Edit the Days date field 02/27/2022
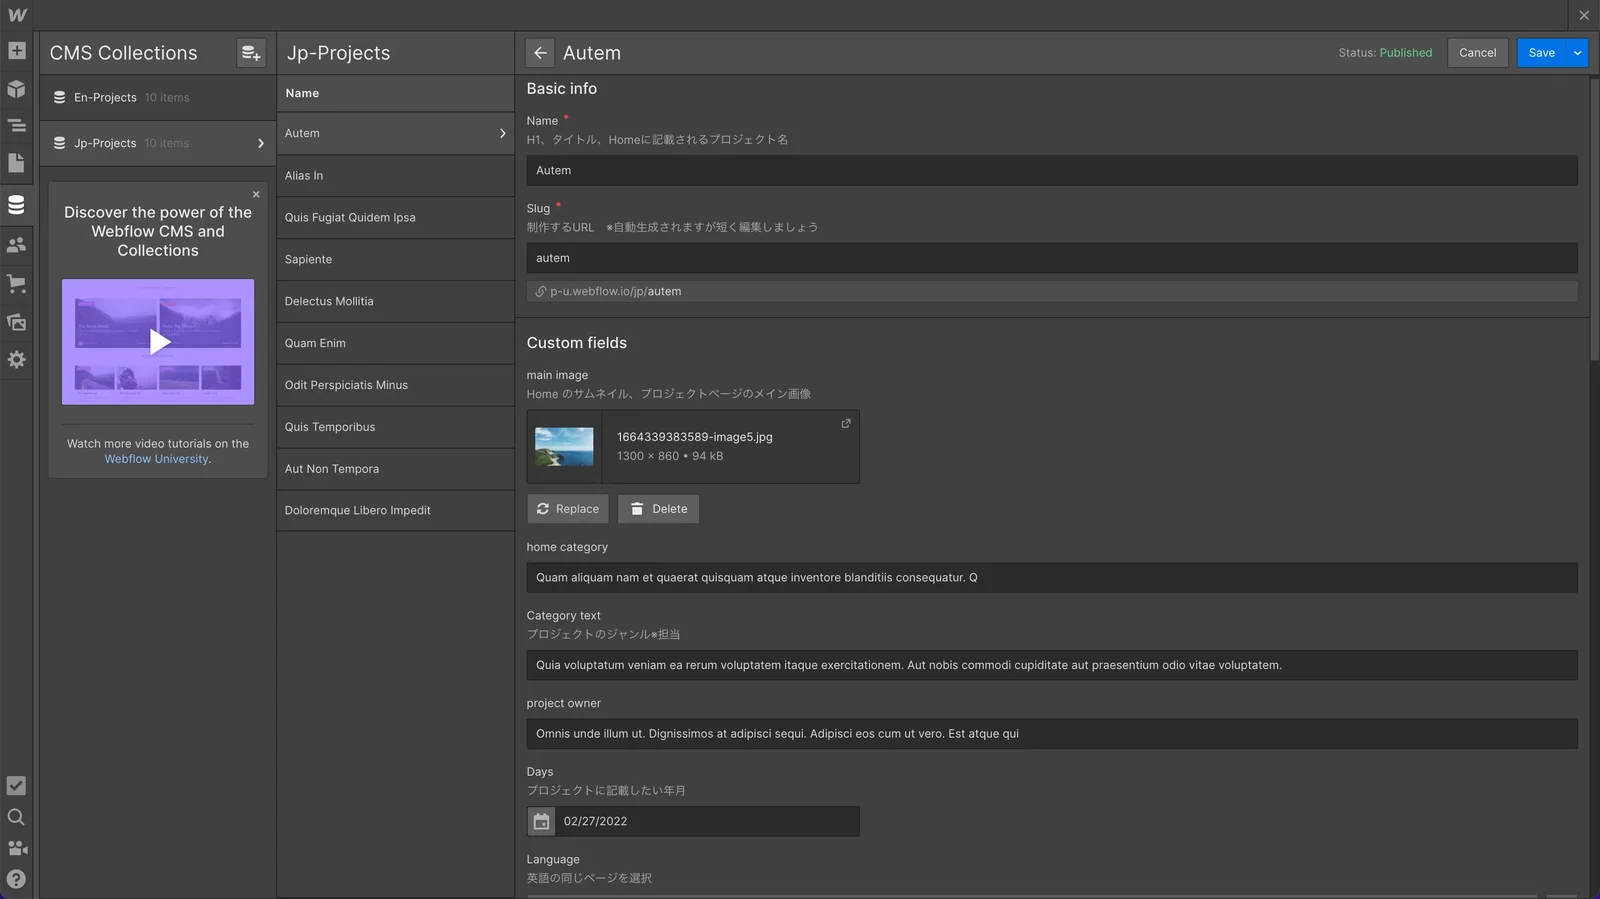Screen dimensions: 1600x899 pyautogui.click(x=707, y=821)
